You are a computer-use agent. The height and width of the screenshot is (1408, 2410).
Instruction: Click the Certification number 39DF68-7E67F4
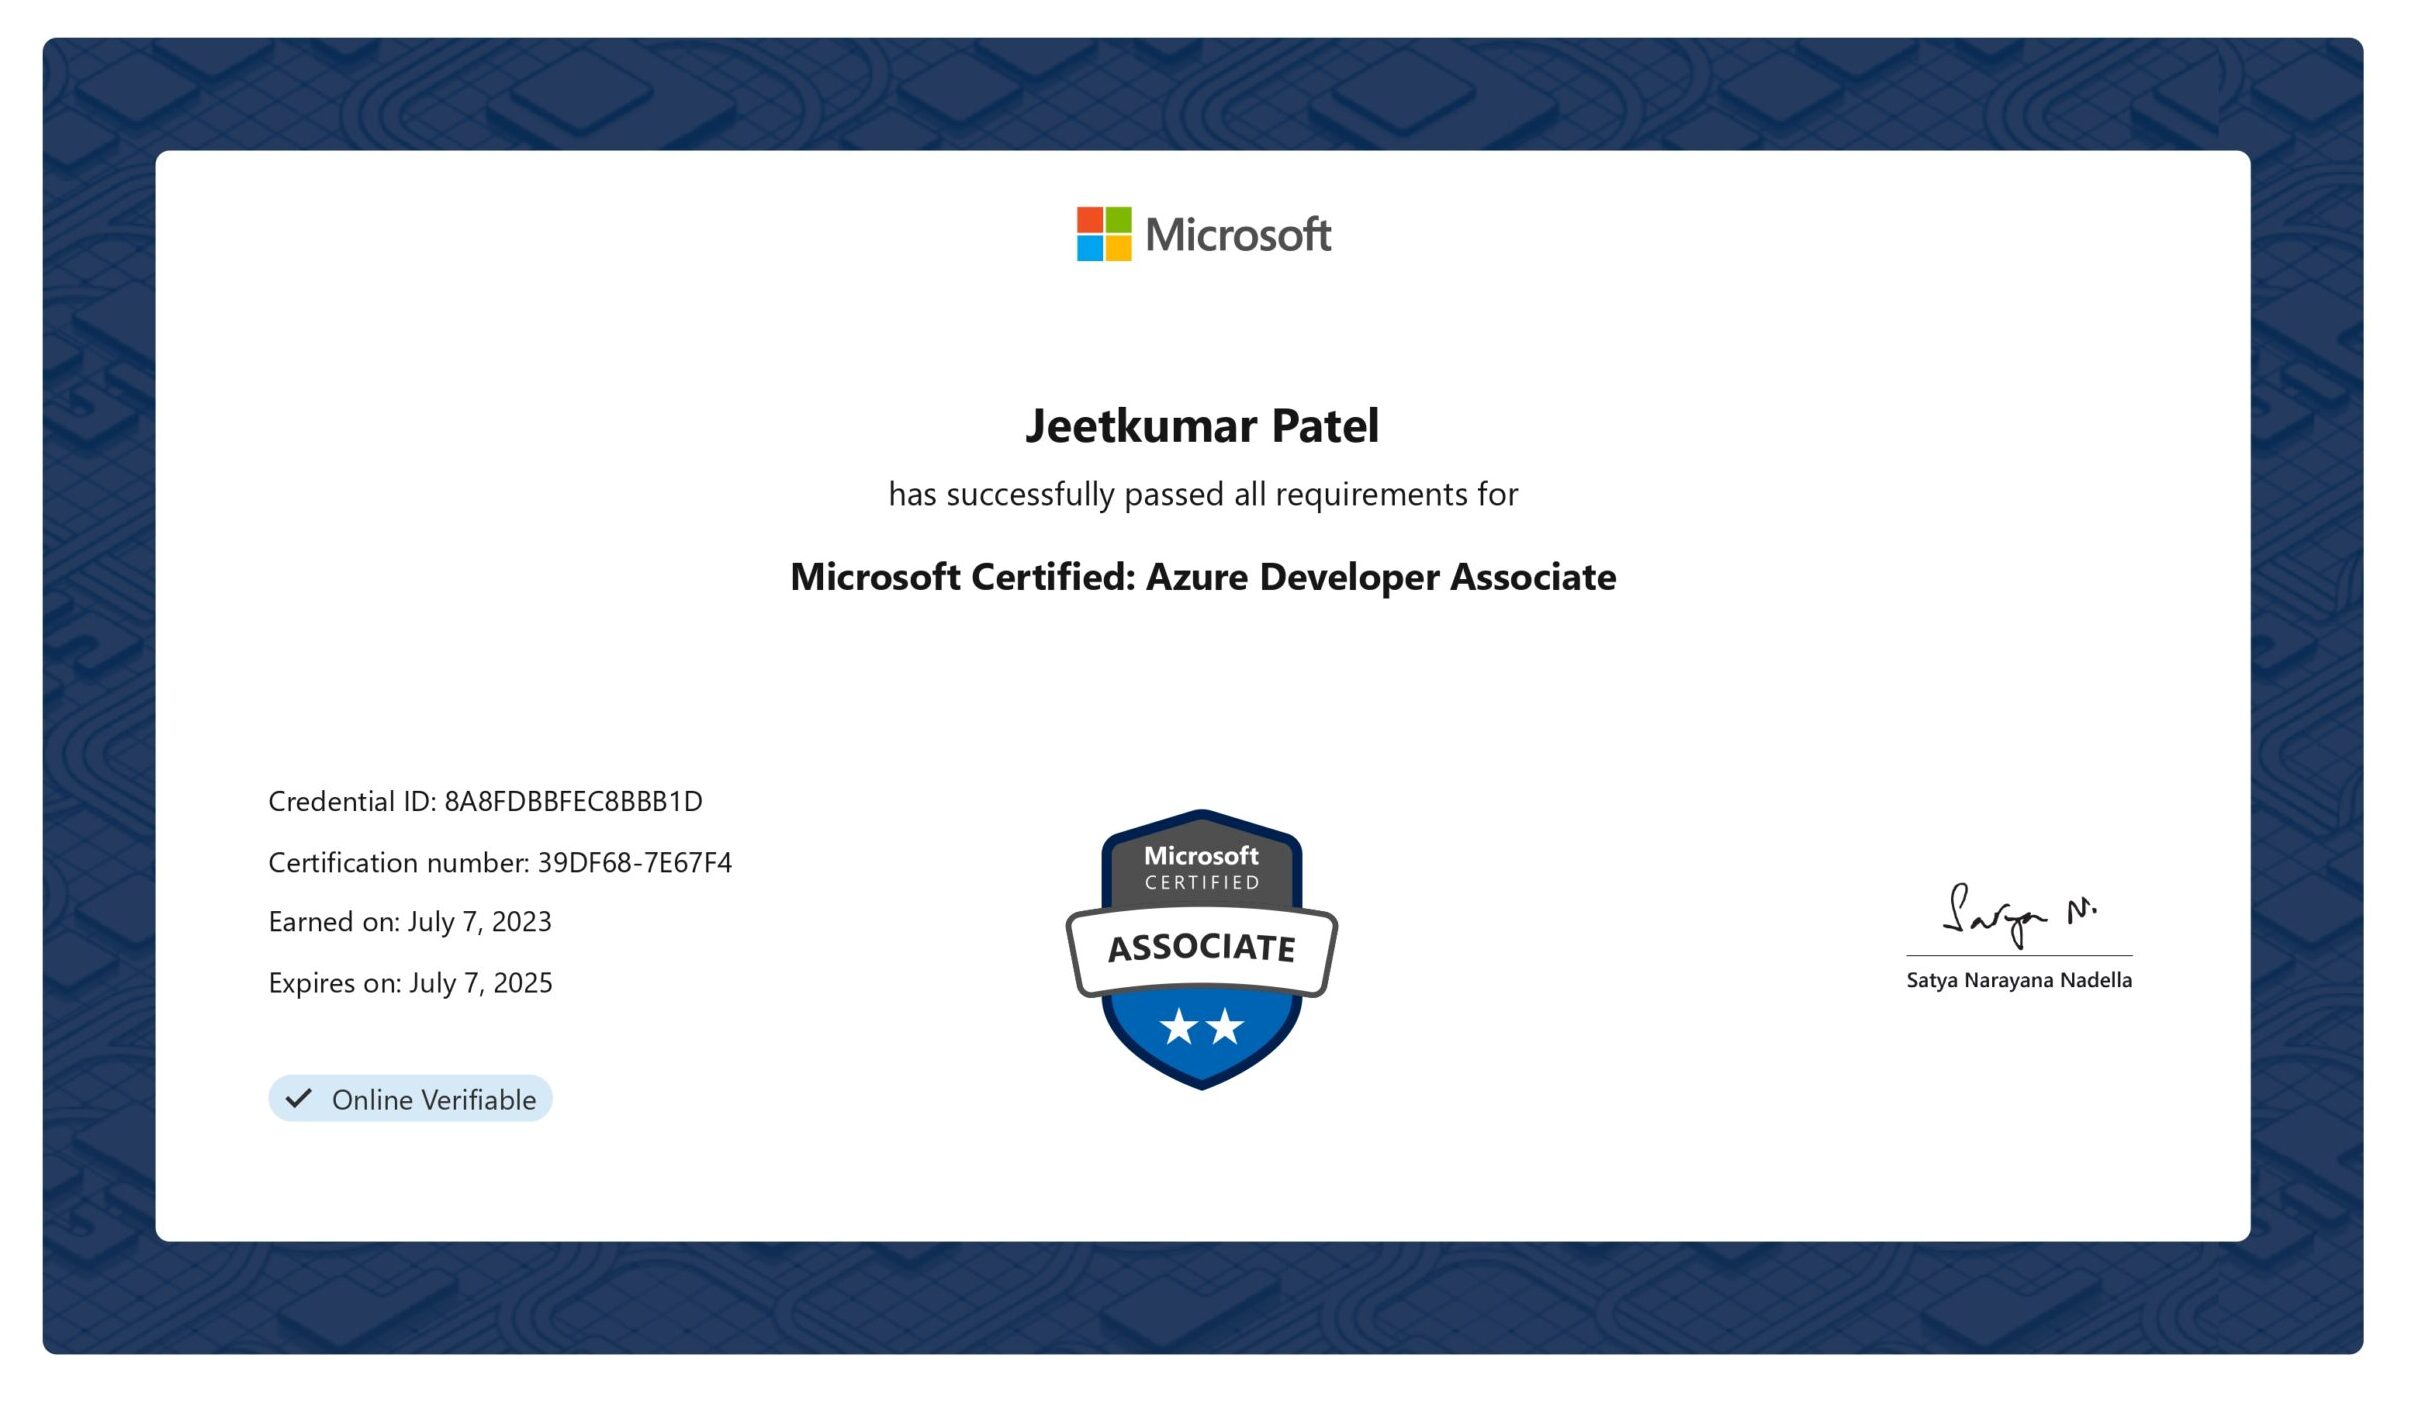coord(634,863)
